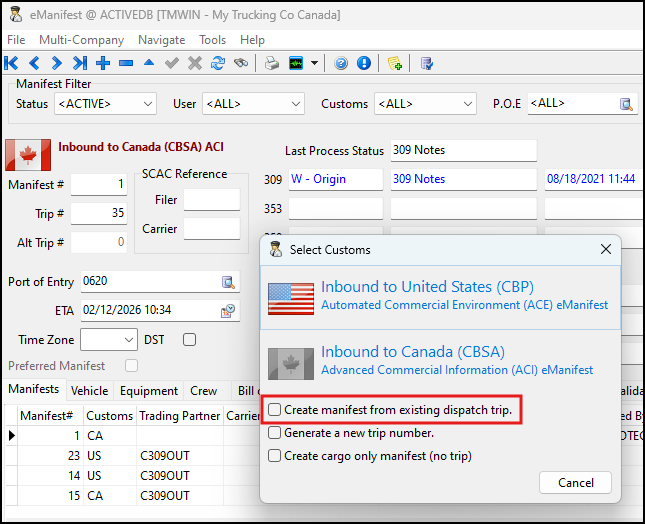Click the ETA date field
Image resolution: width=645 pixels, height=524 pixels.
coord(160,311)
